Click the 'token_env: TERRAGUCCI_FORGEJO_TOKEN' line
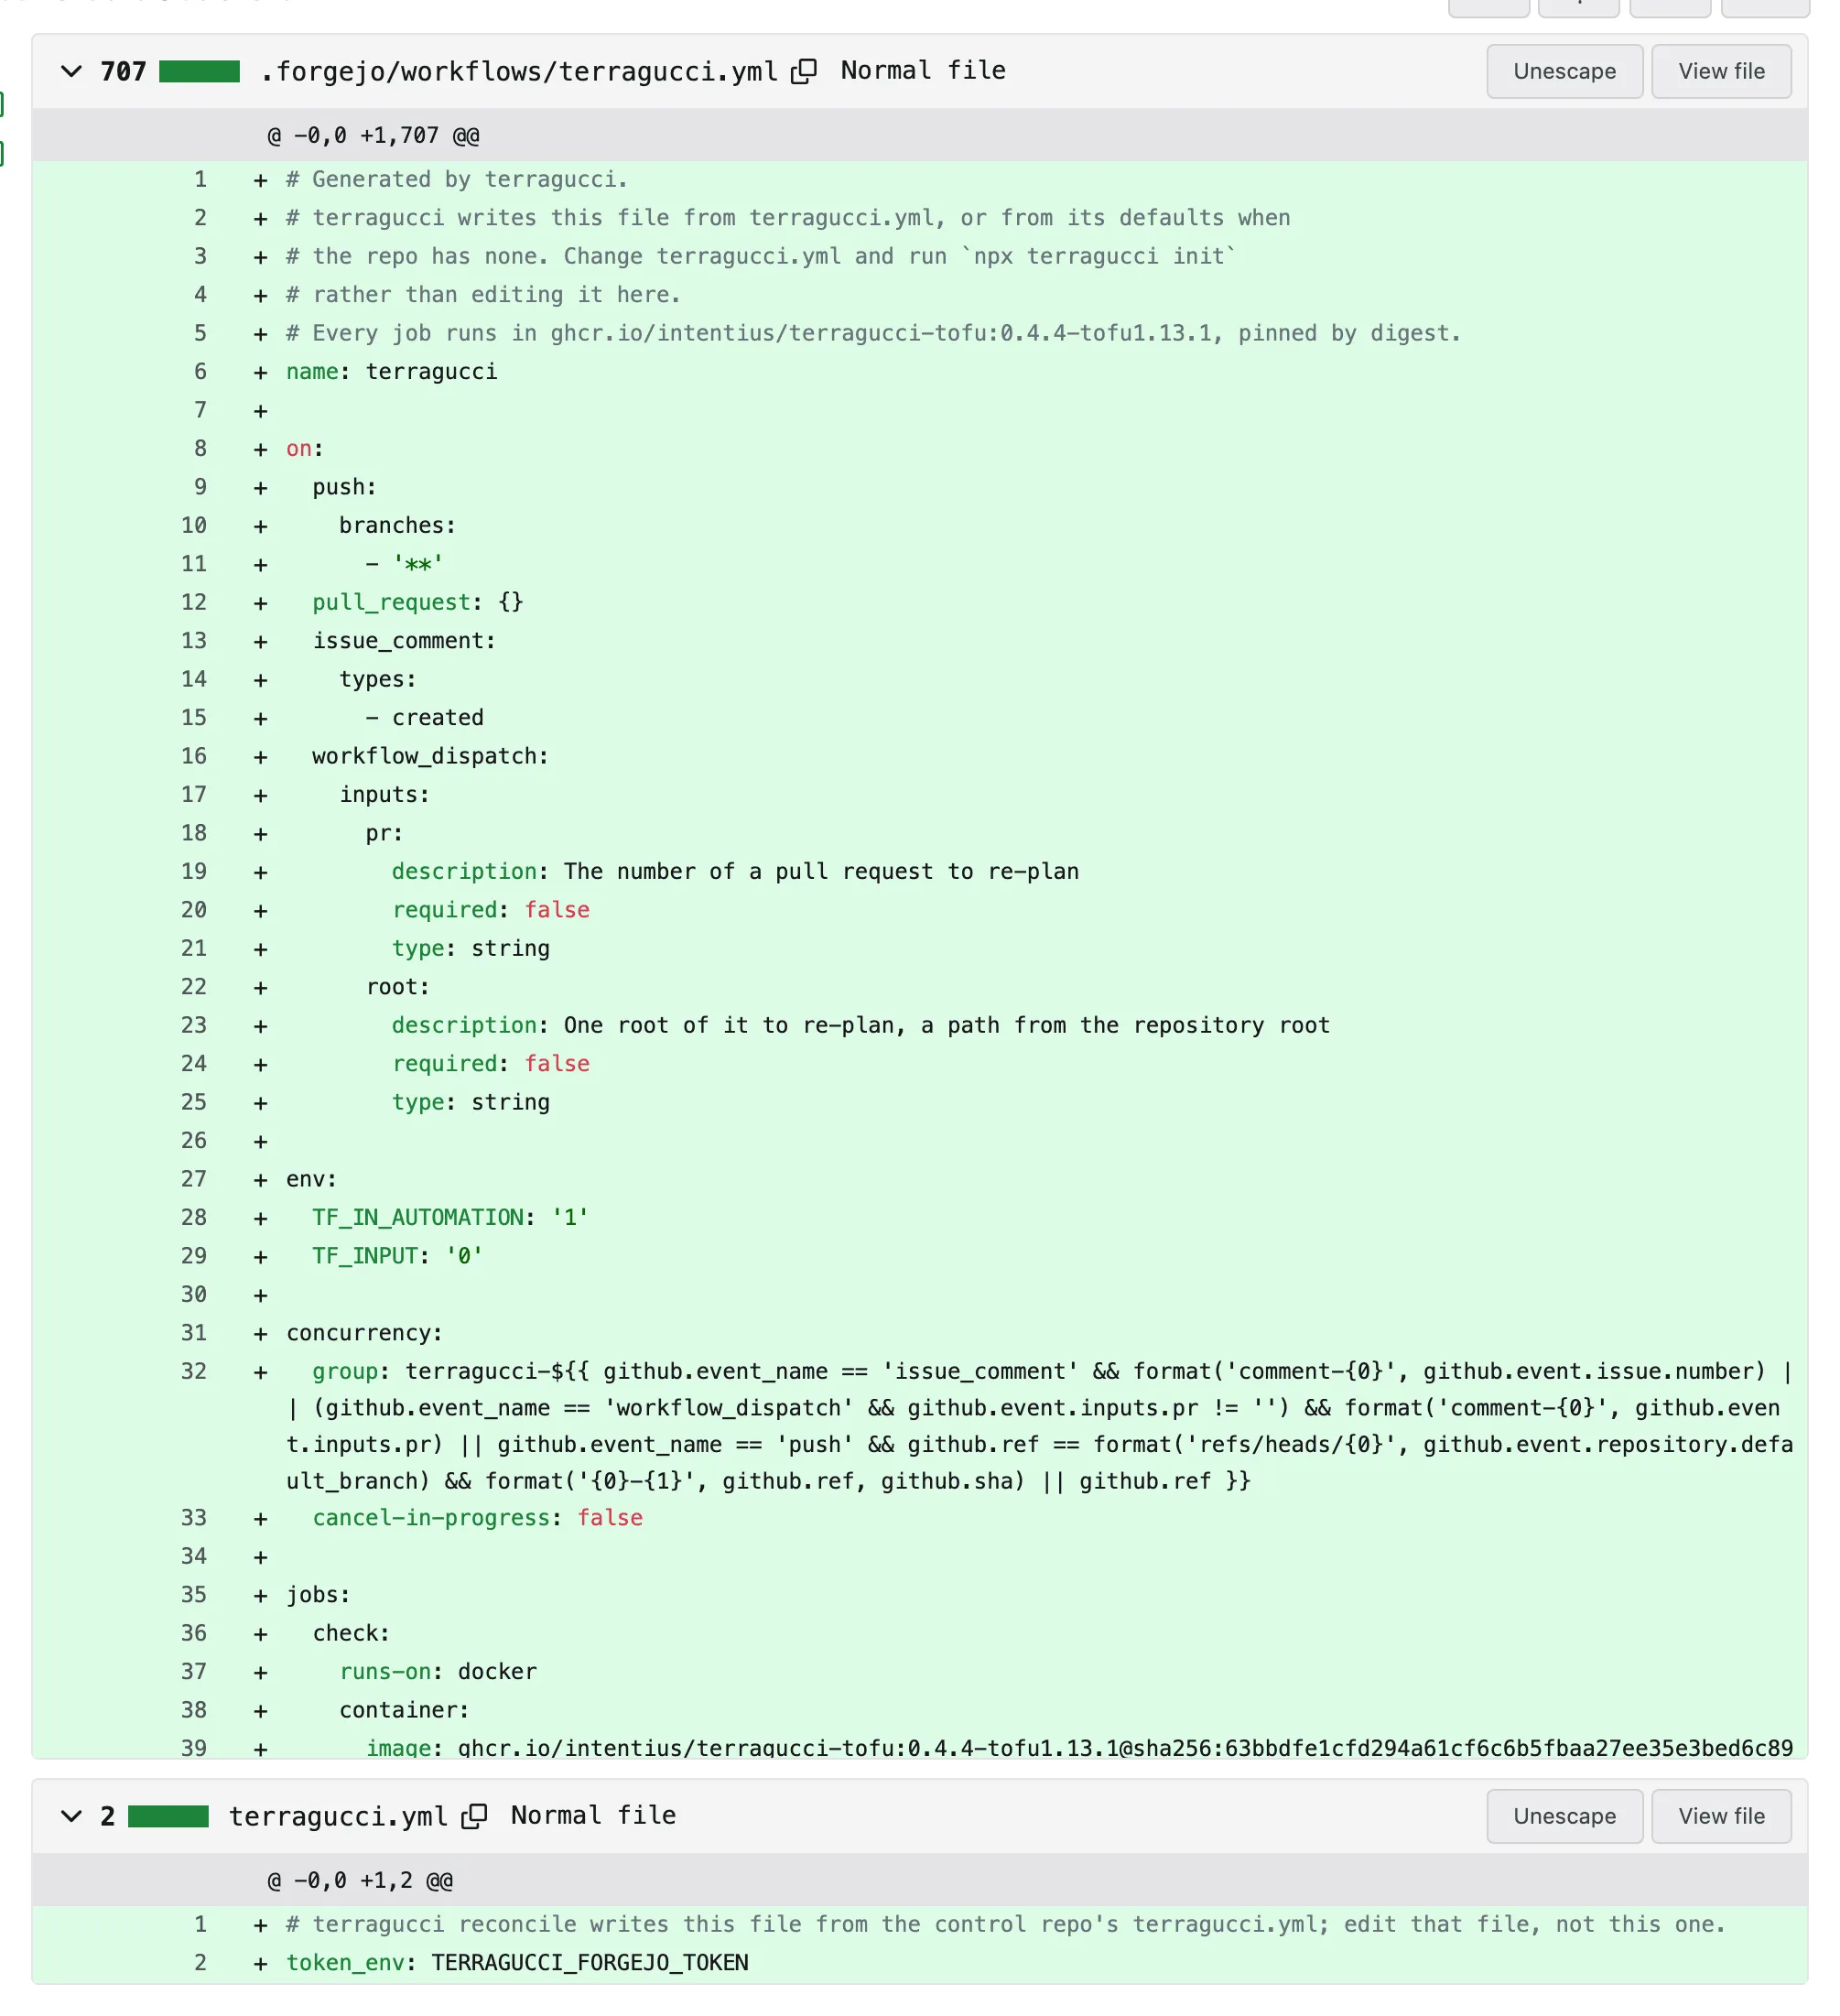This screenshot has width=1840, height=2016. coord(517,1963)
